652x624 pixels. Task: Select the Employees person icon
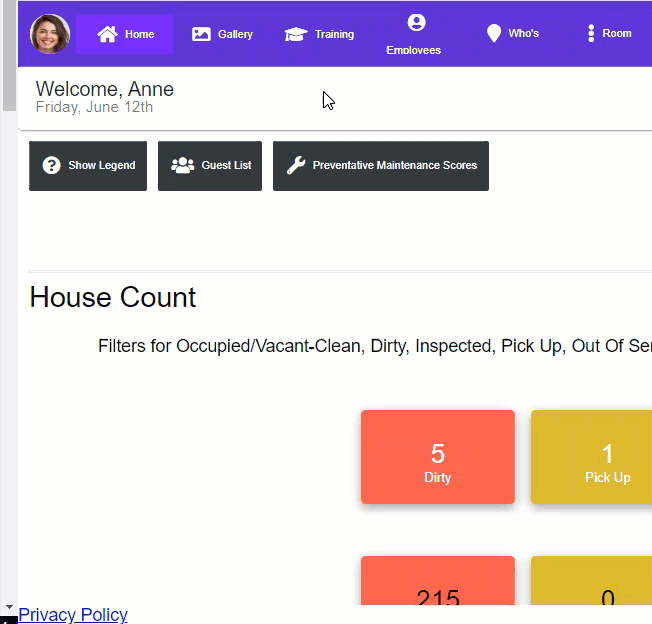pos(417,23)
